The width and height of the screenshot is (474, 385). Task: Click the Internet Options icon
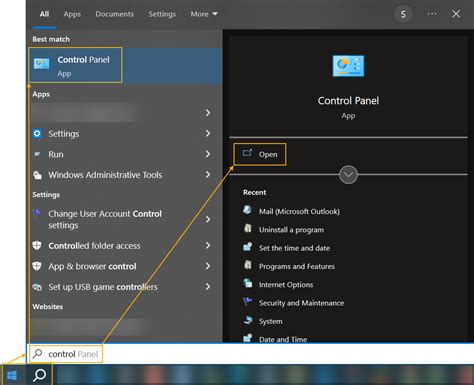pos(248,283)
